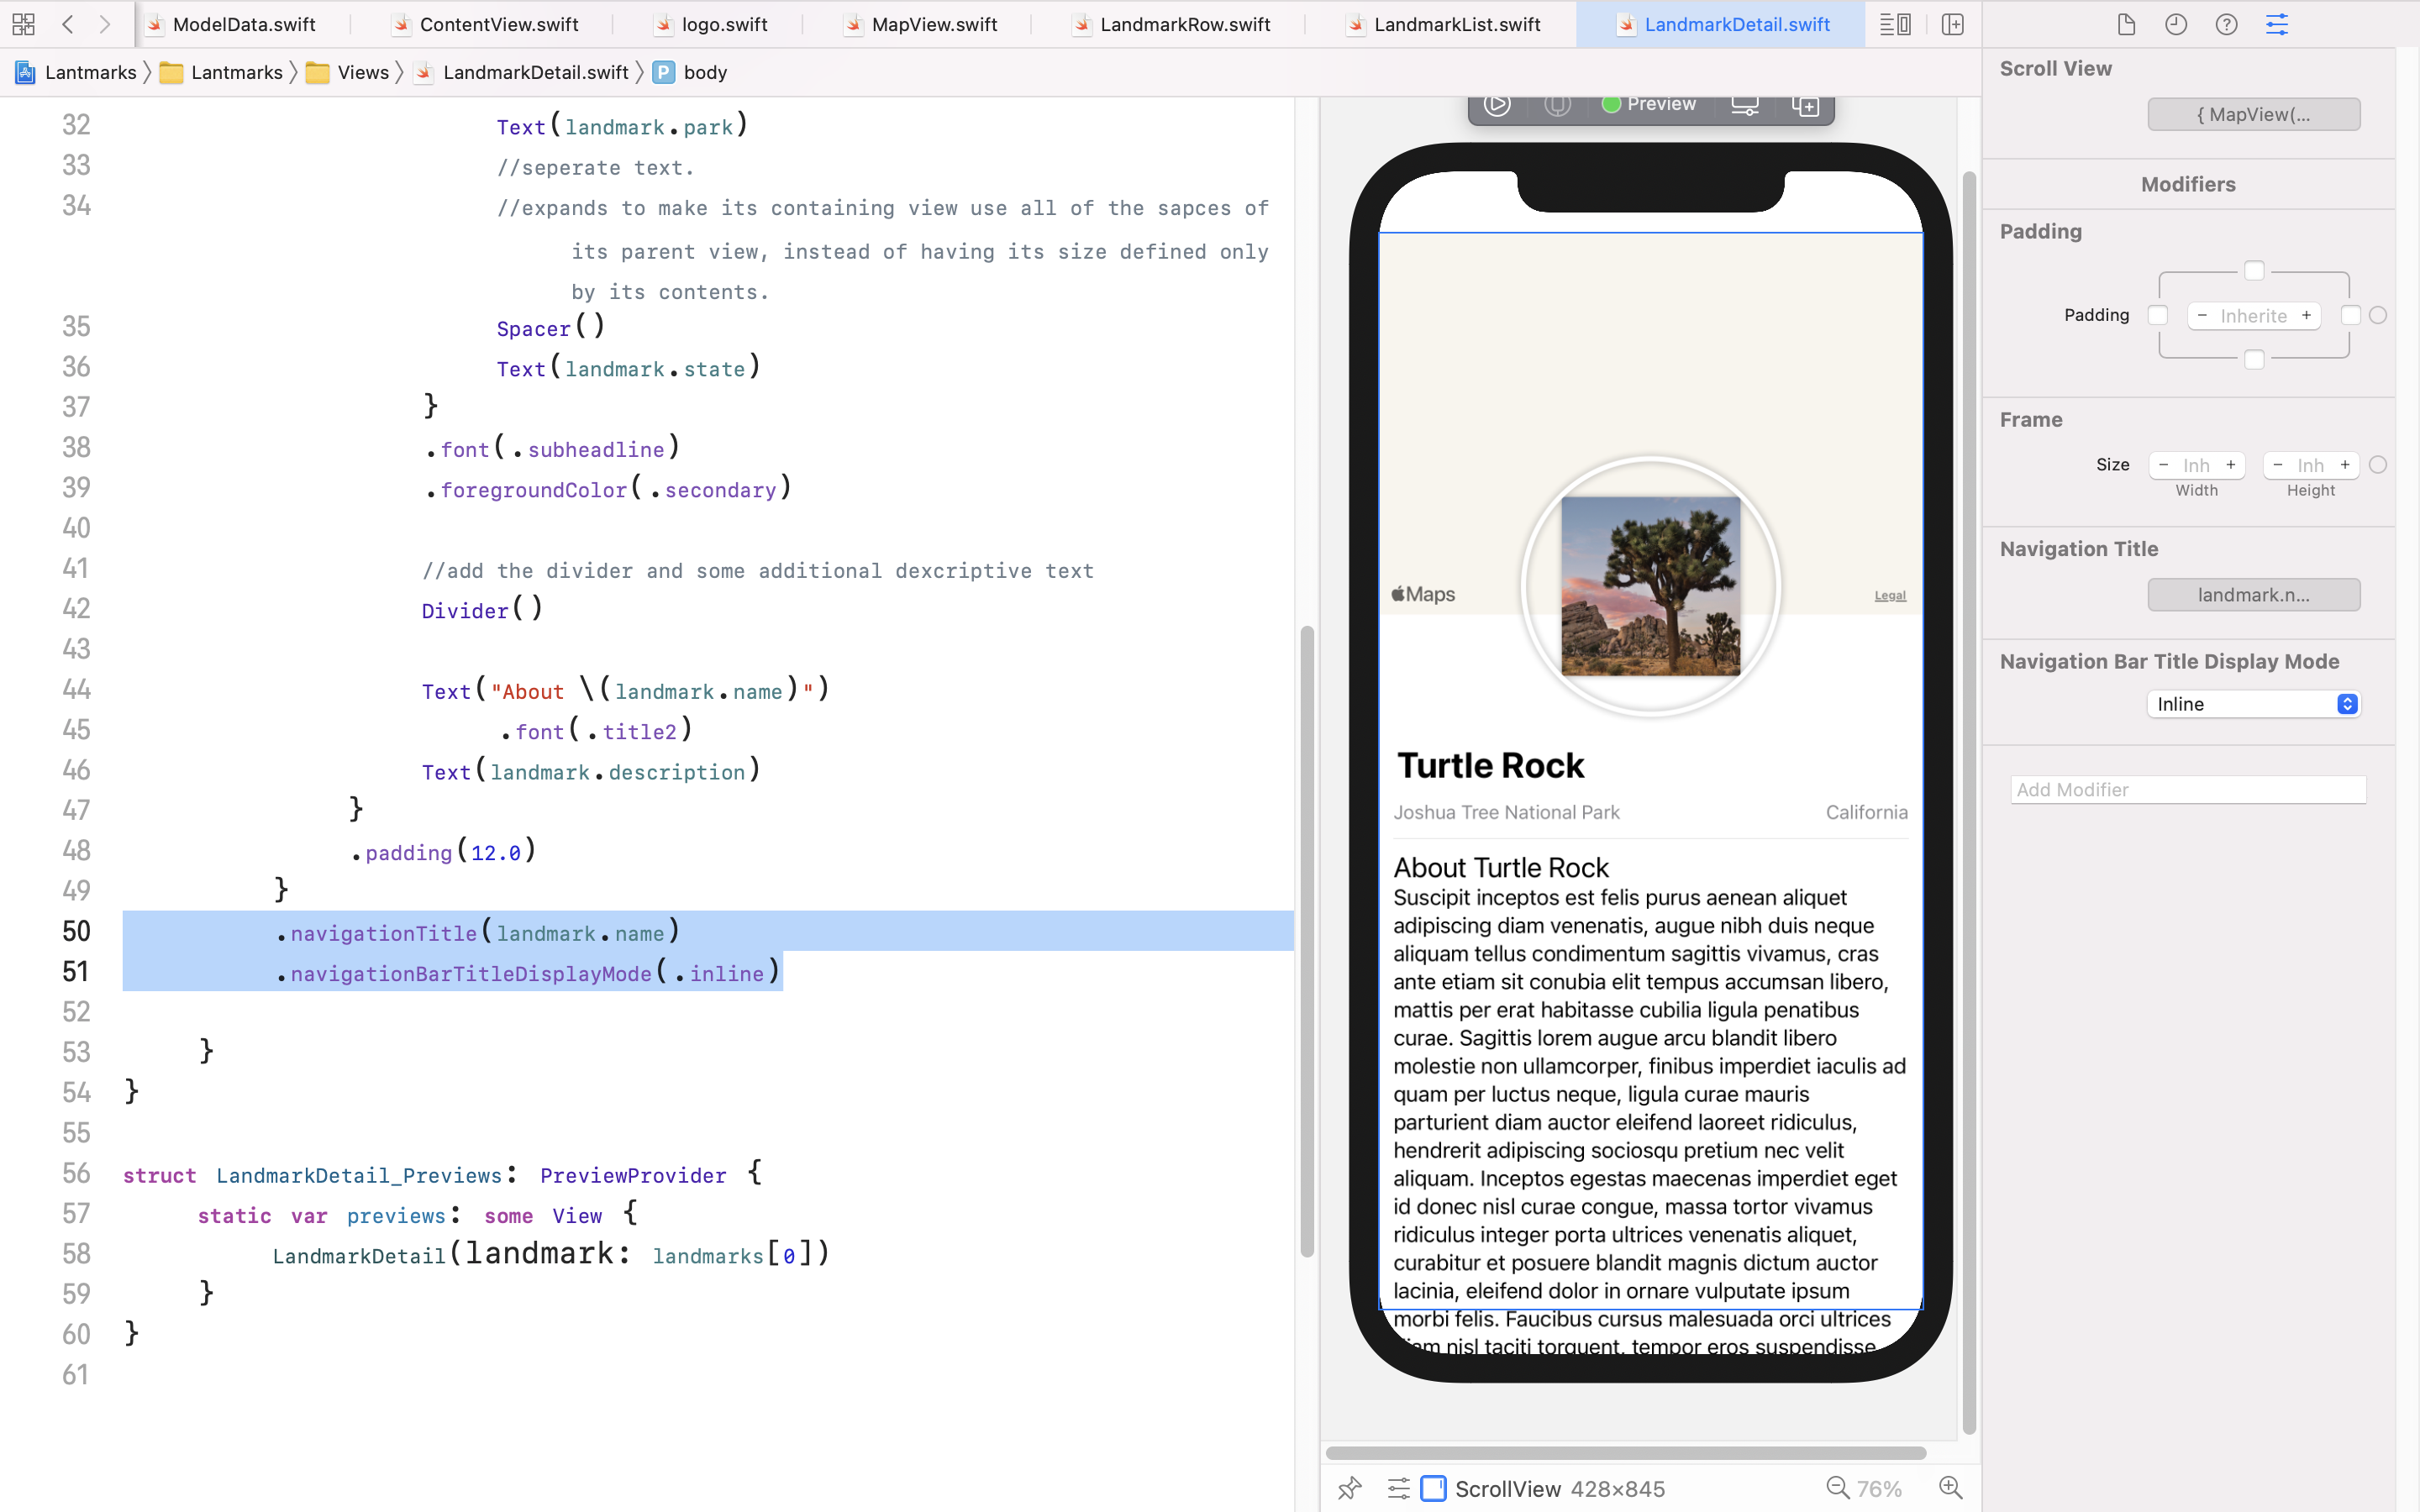
Task: Zoom in the canvas preview
Action: 1950,1488
